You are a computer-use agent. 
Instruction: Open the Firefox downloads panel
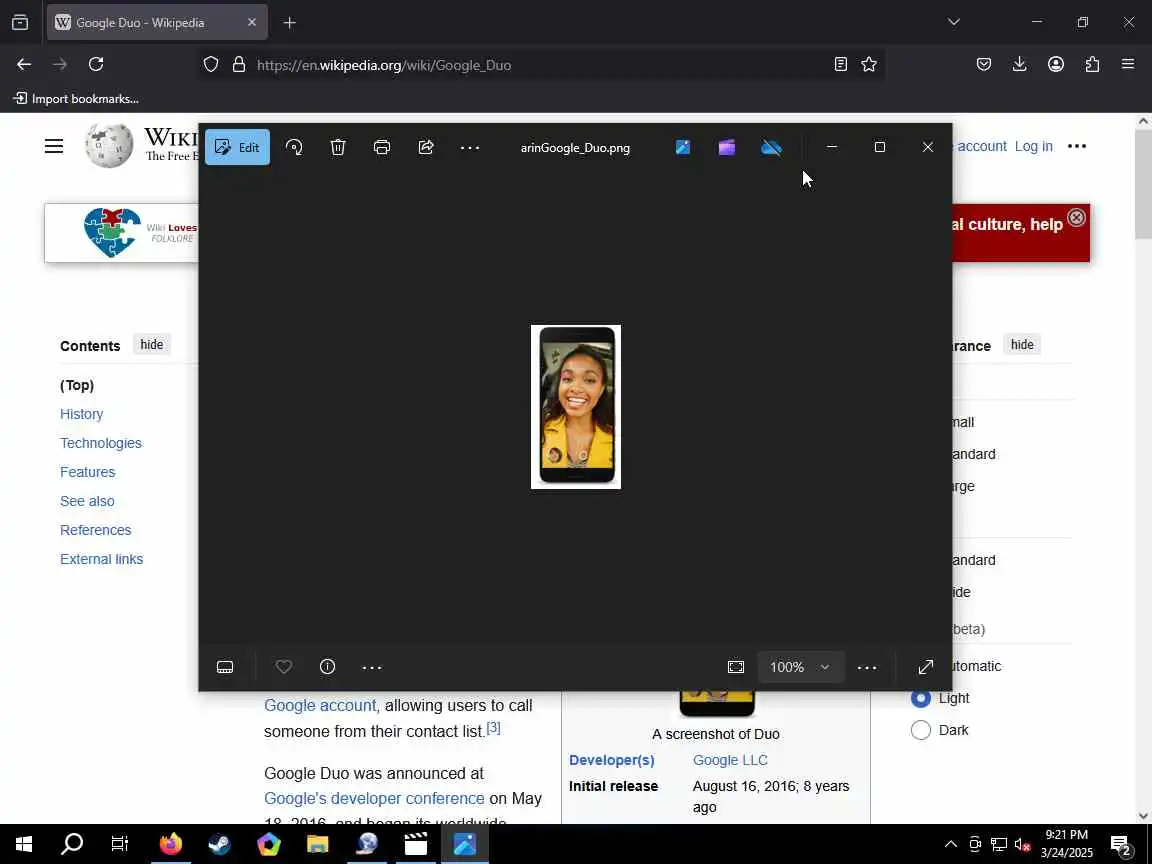(x=1020, y=65)
